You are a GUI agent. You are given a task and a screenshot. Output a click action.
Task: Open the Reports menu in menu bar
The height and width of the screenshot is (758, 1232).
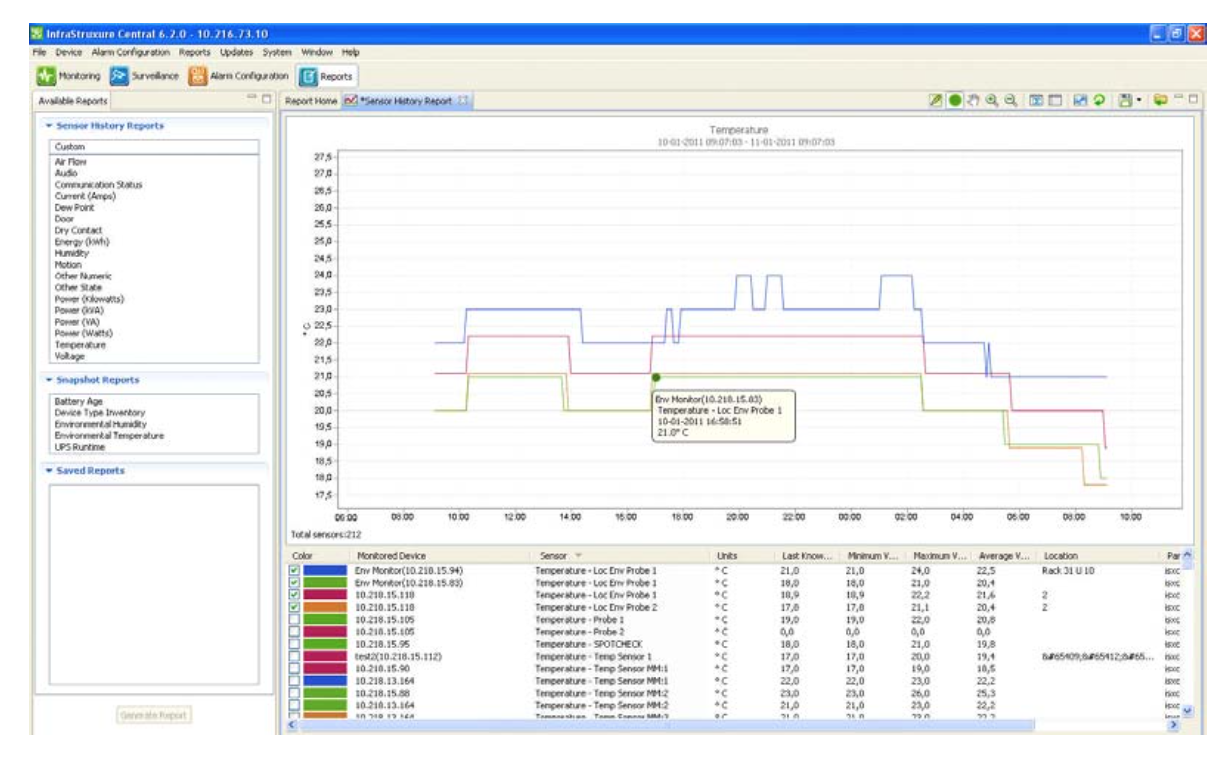pos(196,51)
